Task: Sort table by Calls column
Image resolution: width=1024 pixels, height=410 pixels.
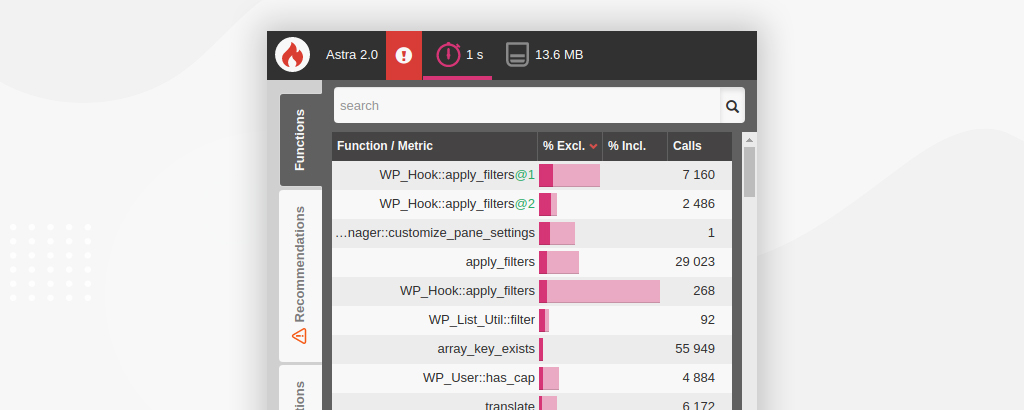Action: pyautogui.click(x=699, y=146)
